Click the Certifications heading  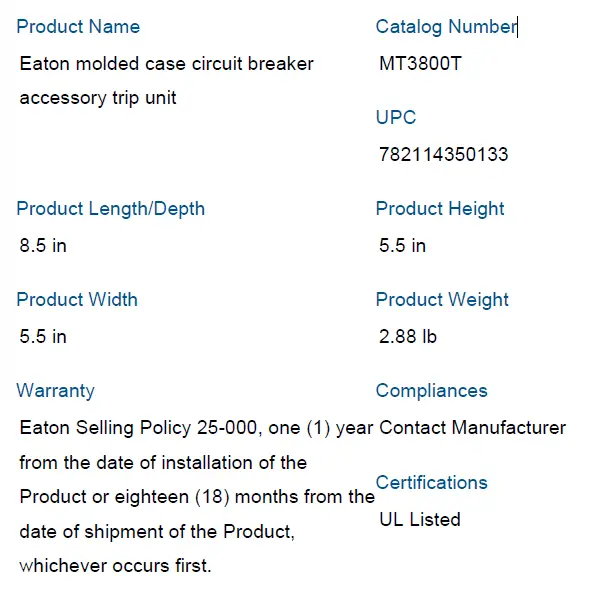click(x=432, y=483)
